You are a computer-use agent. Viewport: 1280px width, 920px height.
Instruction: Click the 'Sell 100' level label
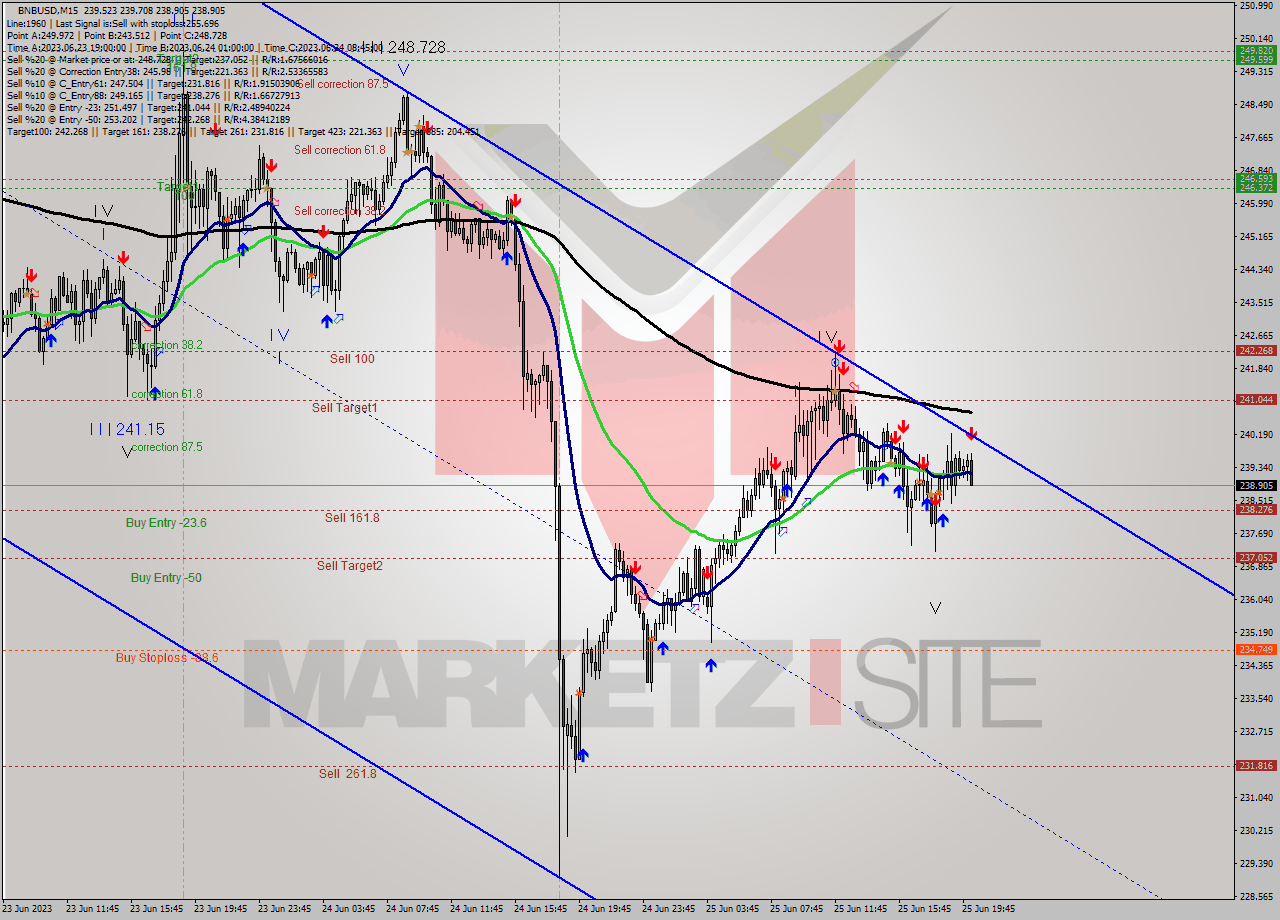click(x=352, y=358)
